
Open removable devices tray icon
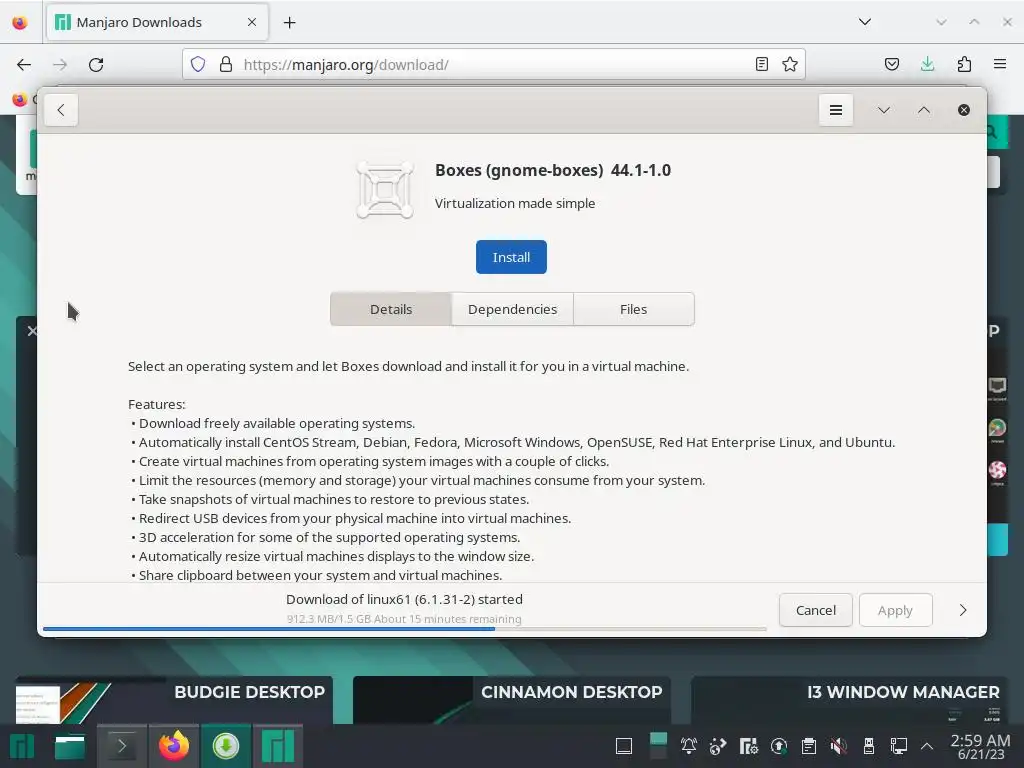click(869, 746)
